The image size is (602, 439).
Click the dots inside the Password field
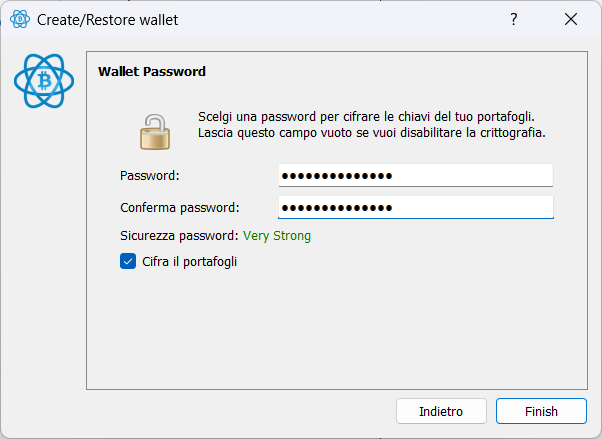point(337,176)
